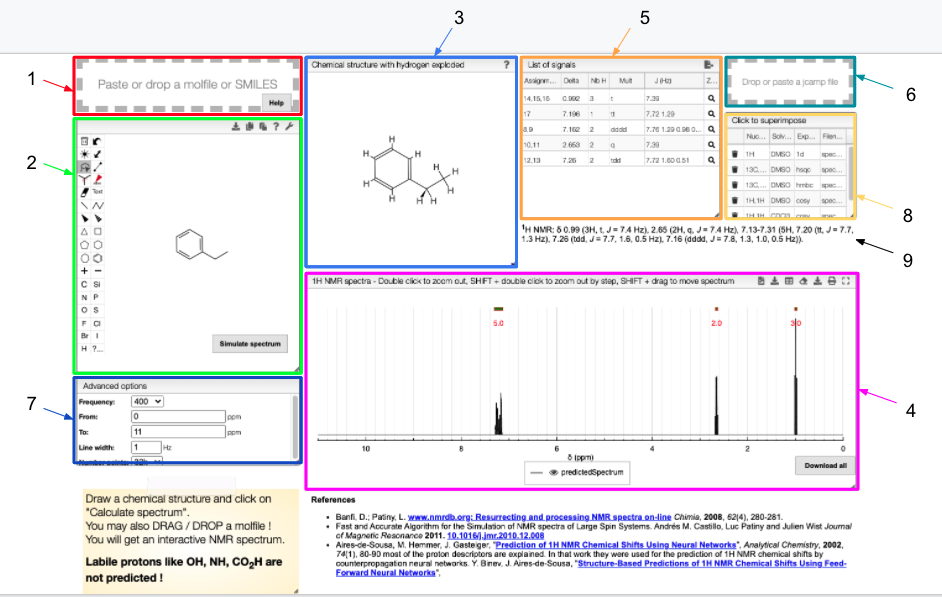Click the Line width input field
942x597 pixels.
coord(146,447)
